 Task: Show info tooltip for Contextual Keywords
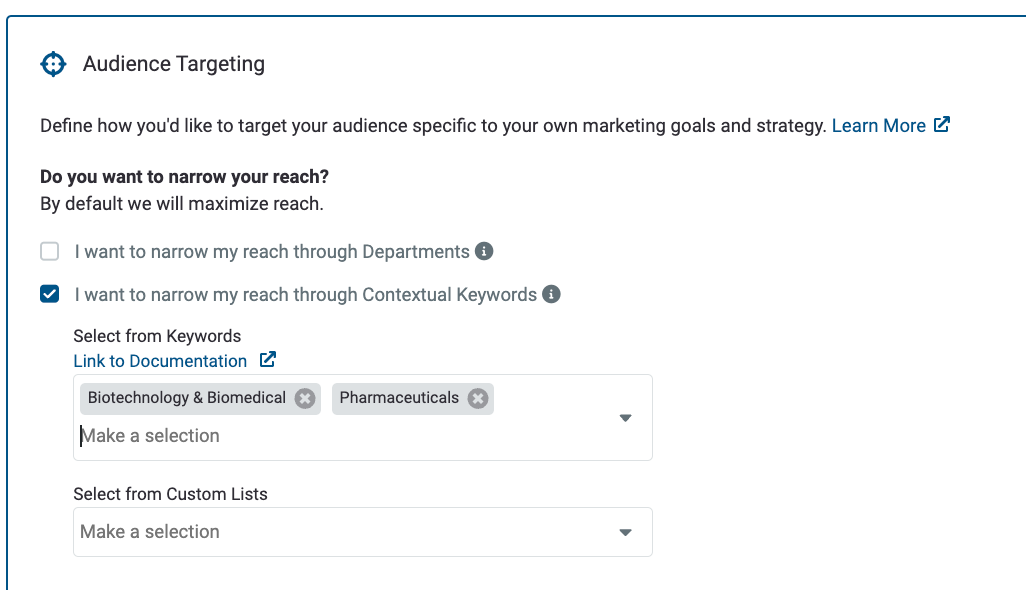point(551,294)
